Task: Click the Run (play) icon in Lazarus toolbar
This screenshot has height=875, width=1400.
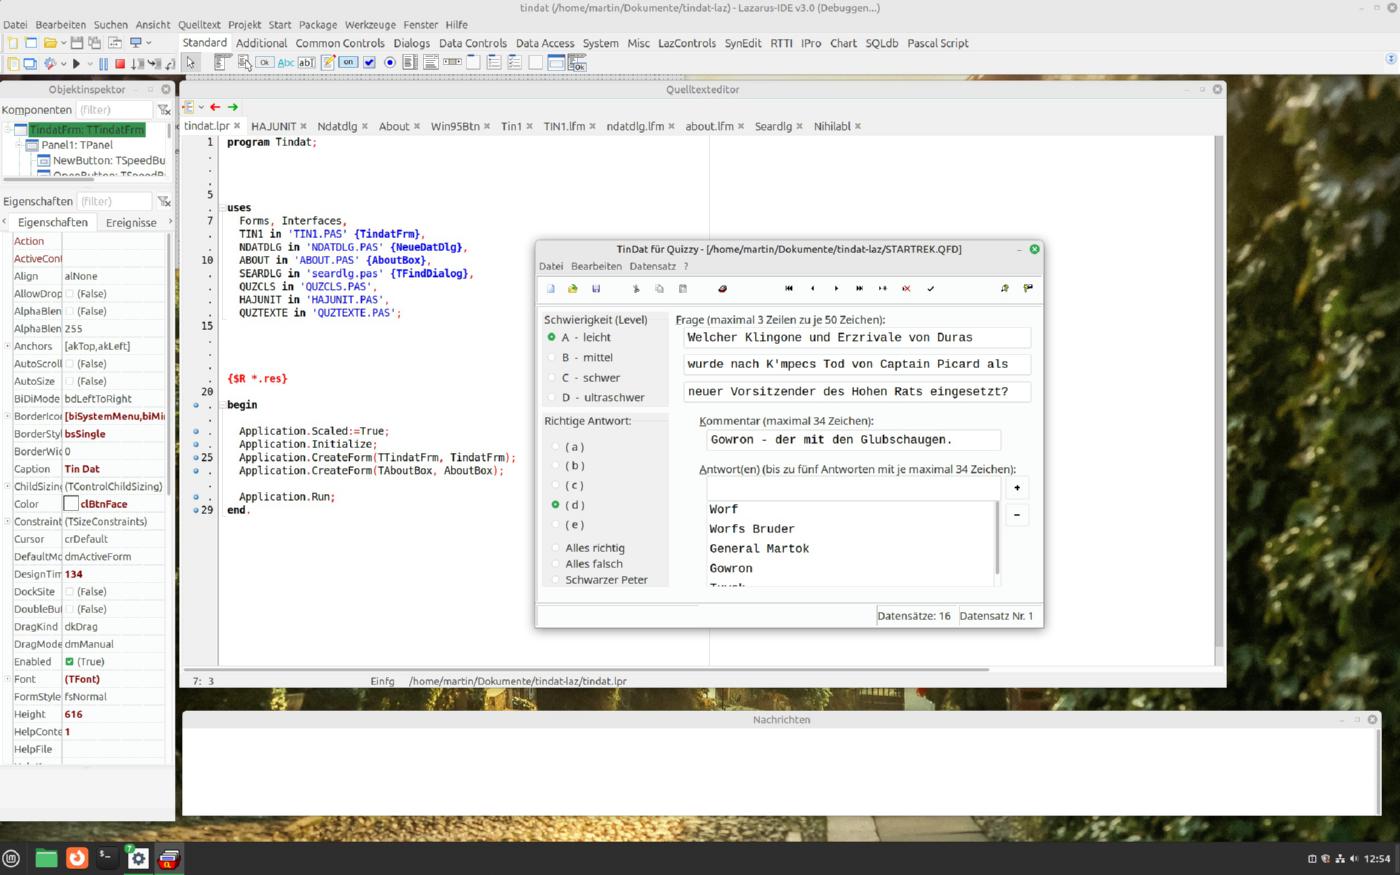Action: 76,63
